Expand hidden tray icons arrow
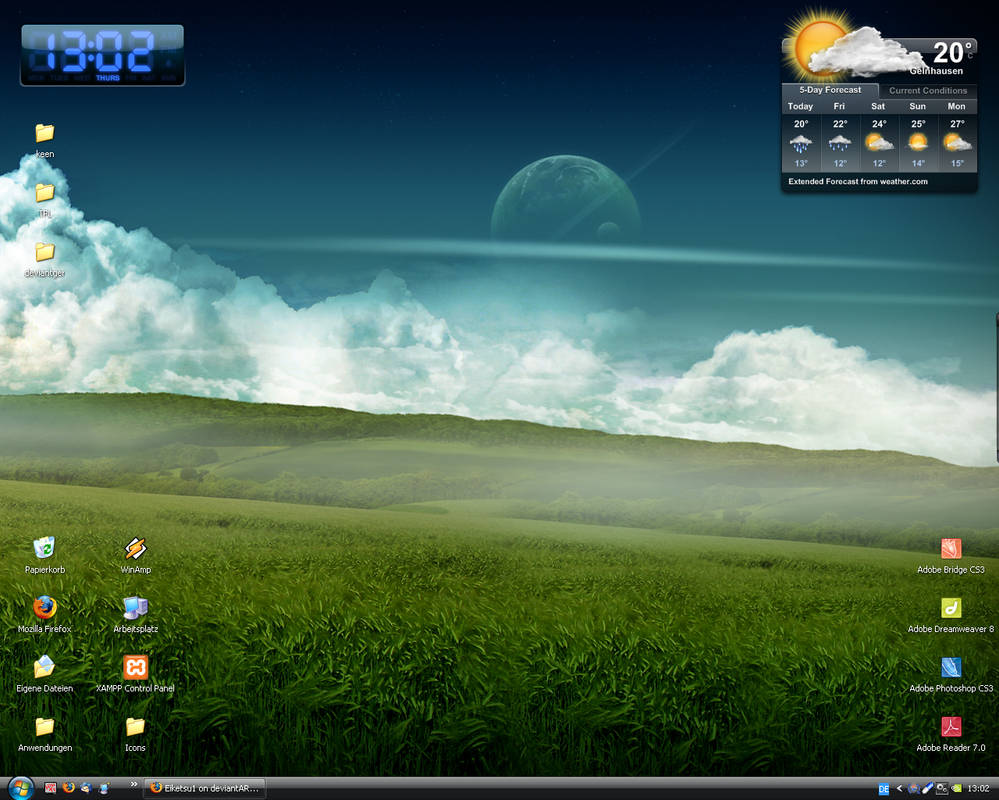 pyautogui.click(x=899, y=789)
